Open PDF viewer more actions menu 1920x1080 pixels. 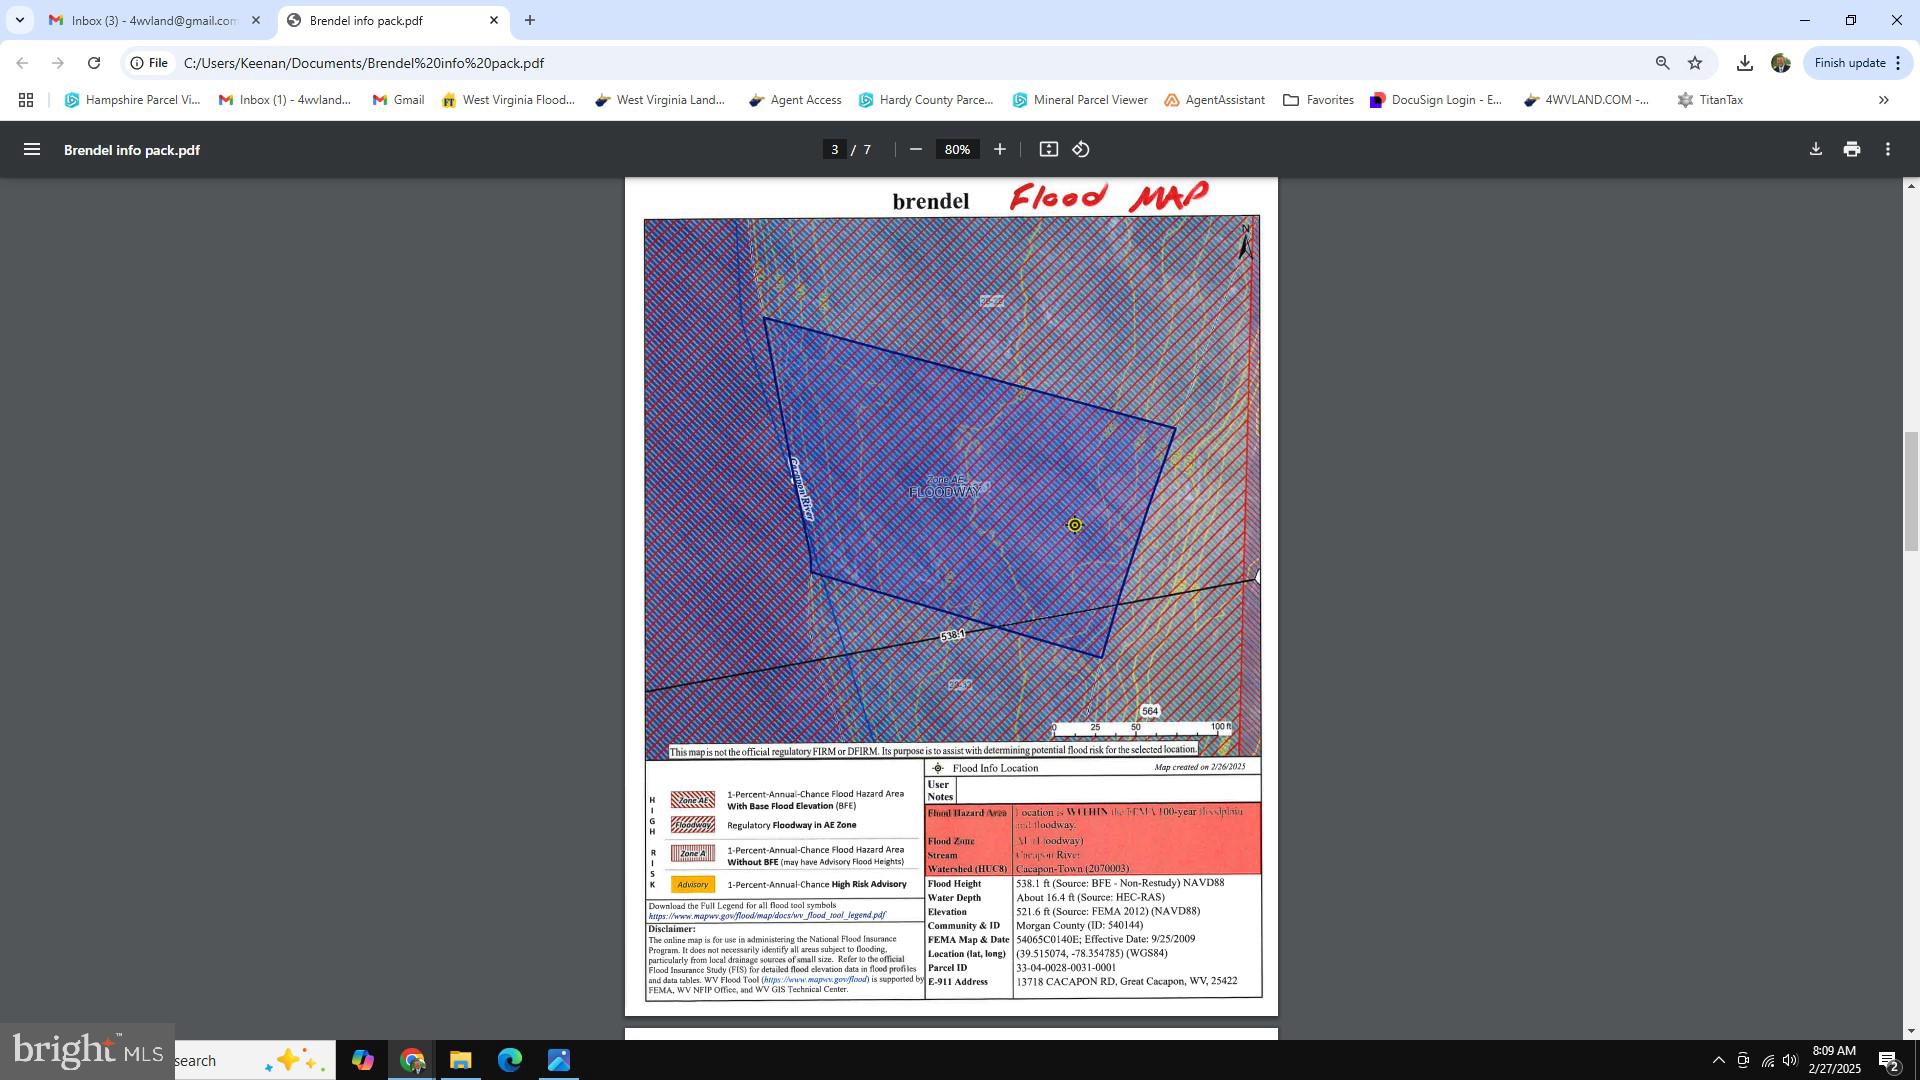click(1887, 149)
